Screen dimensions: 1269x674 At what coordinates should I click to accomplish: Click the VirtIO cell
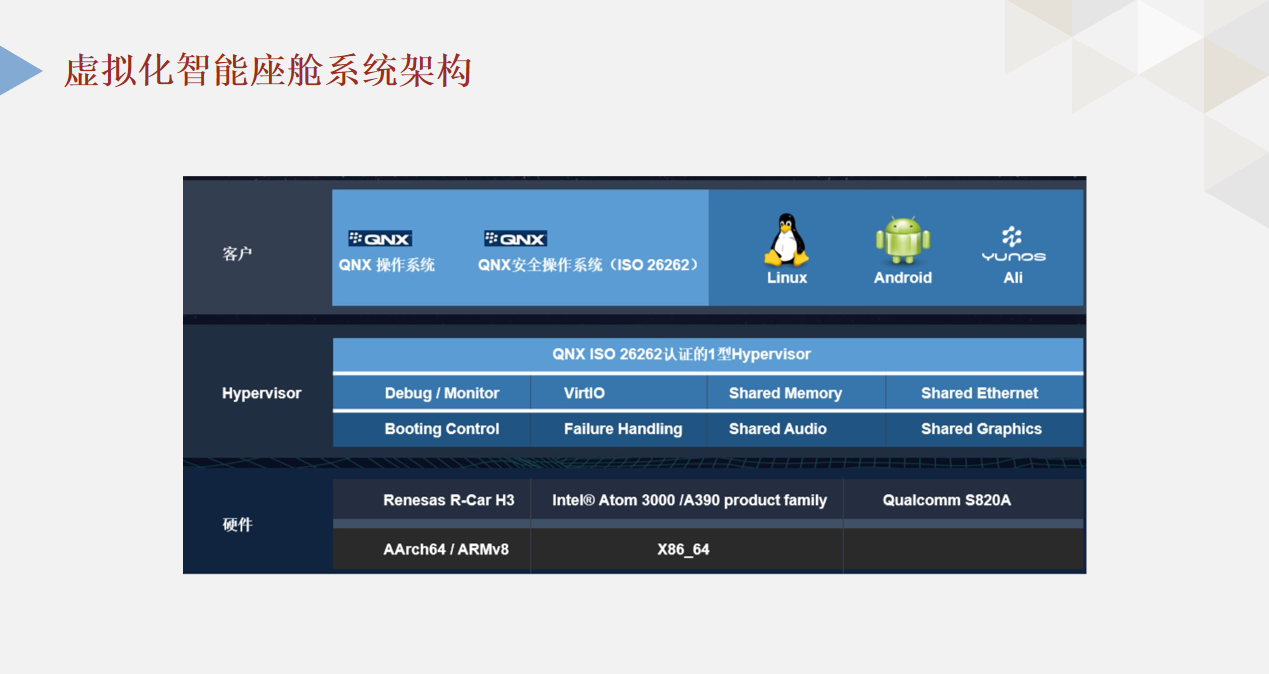tap(618, 393)
